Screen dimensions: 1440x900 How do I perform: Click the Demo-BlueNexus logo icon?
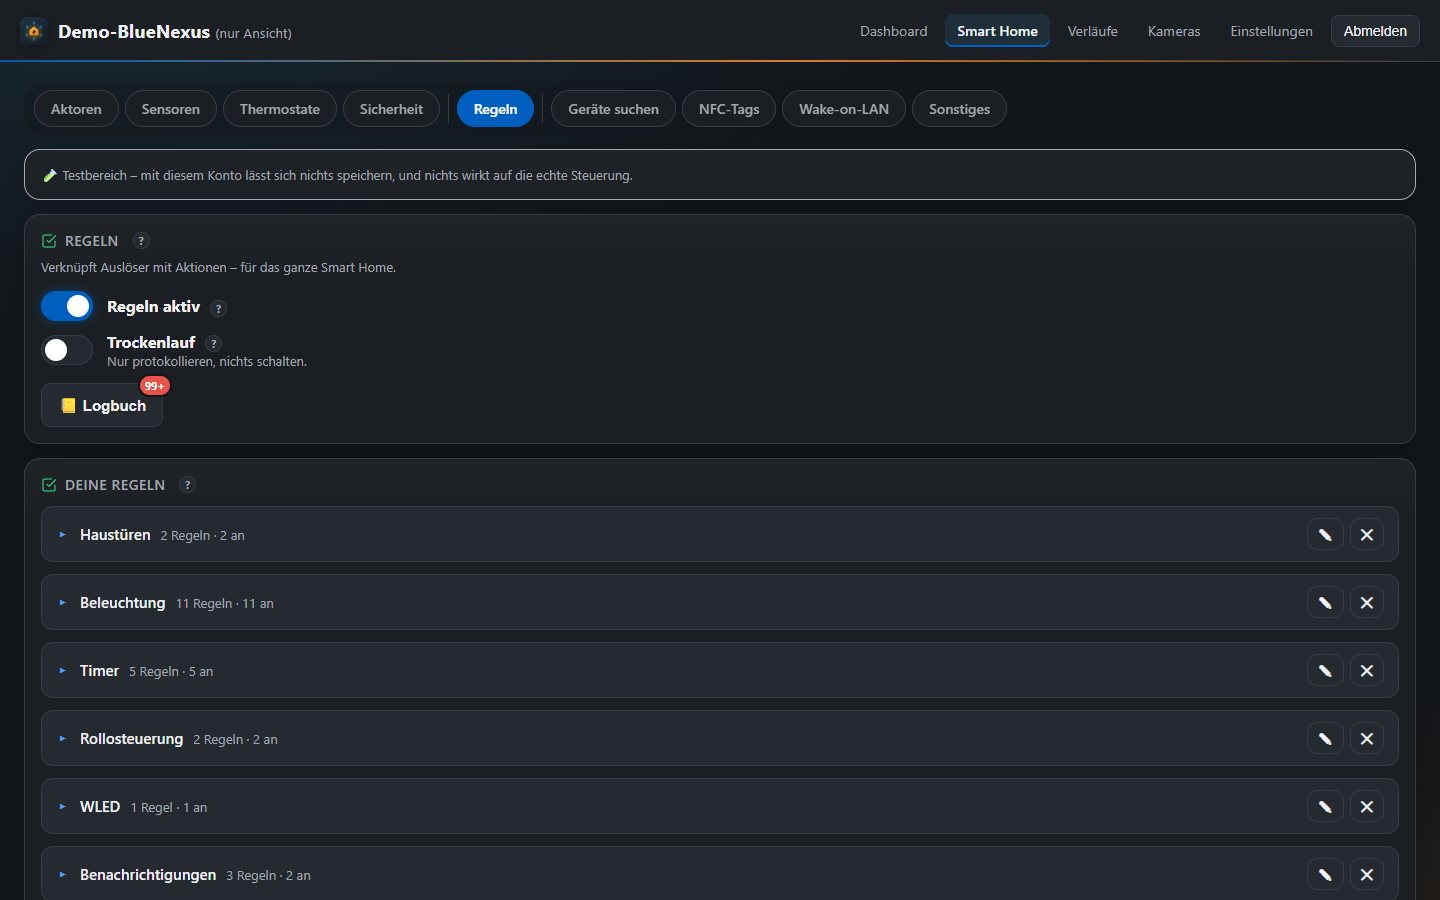(x=34, y=31)
